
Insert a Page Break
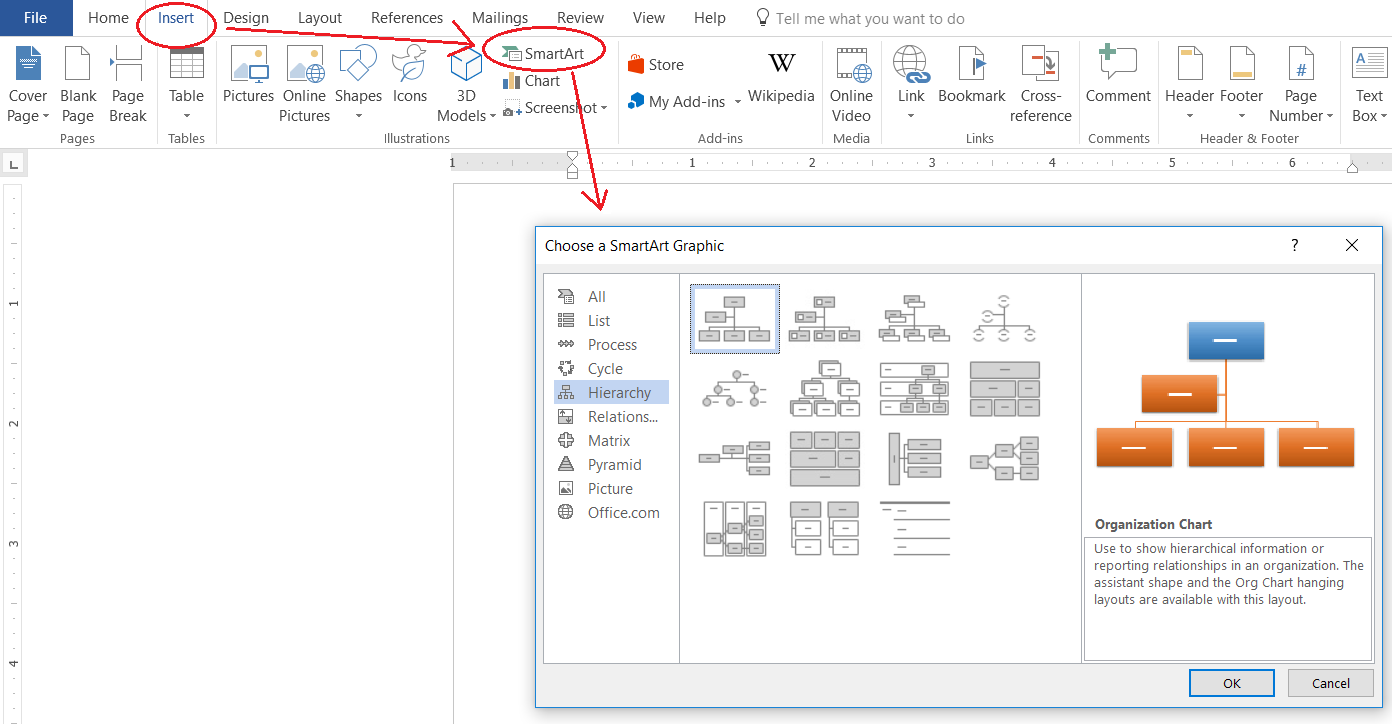pos(127,84)
